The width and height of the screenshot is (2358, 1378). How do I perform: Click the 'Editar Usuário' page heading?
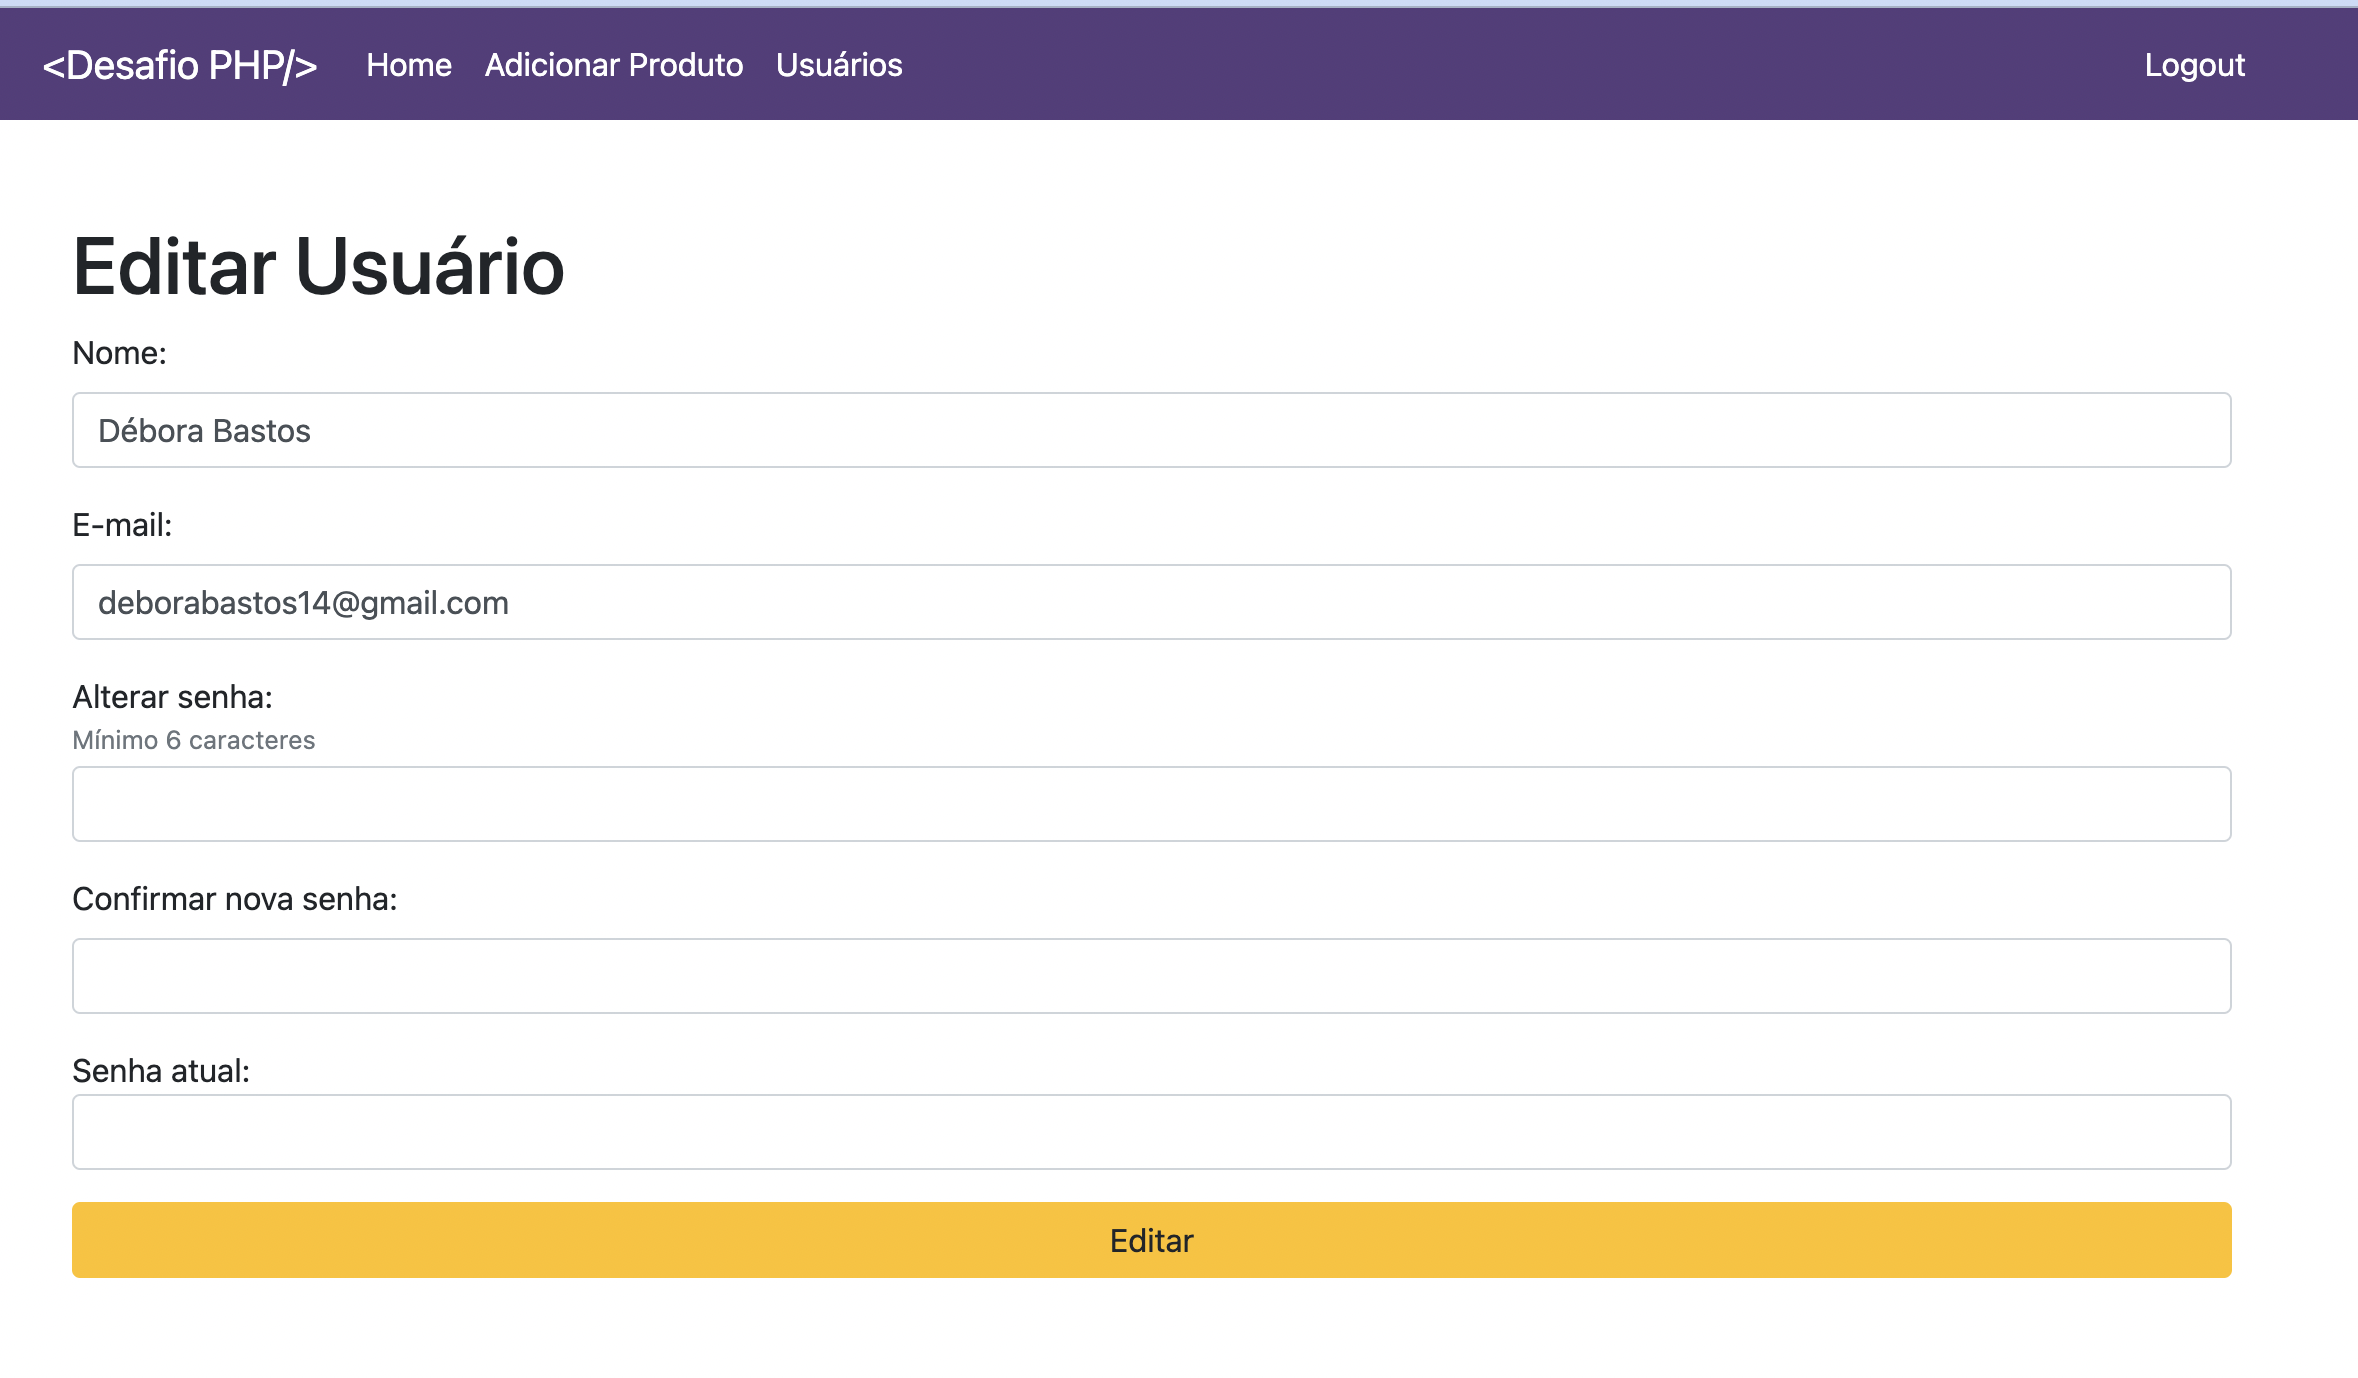point(318,267)
